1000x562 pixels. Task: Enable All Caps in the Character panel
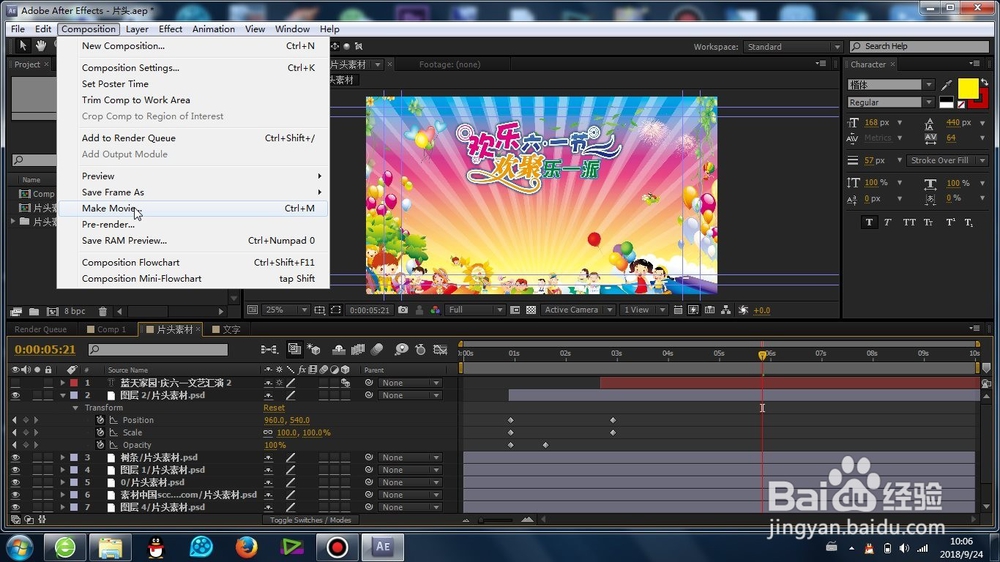(909, 222)
